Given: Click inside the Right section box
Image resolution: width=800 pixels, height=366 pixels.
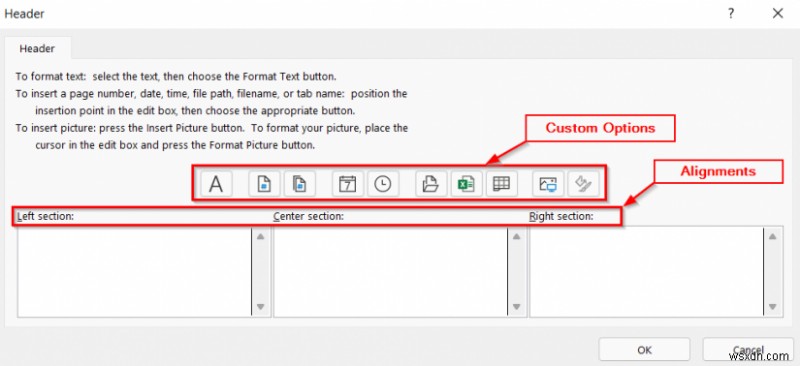Looking at the screenshot, I should pos(646,272).
